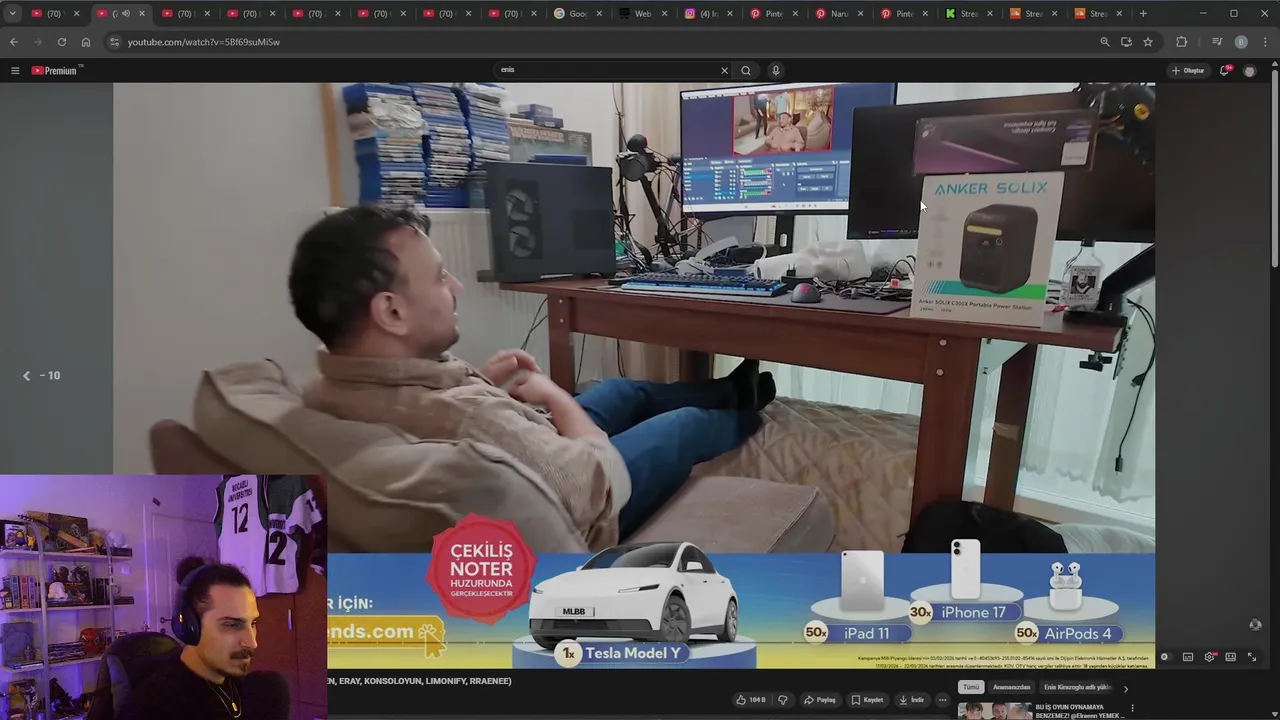Switch to the Naru Pinterest tab
The height and width of the screenshot is (720, 1280).
click(838, 13)
